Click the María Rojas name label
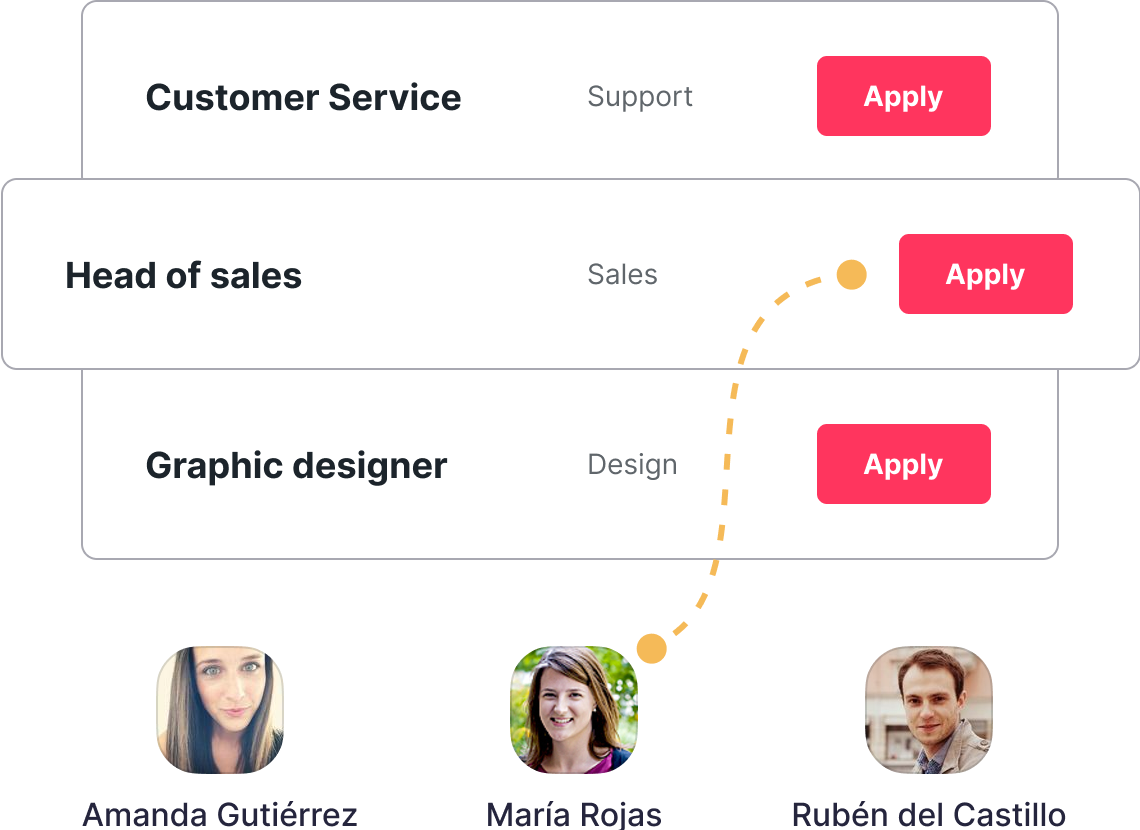The image size is (1140, 830). (x=573, y=814)
